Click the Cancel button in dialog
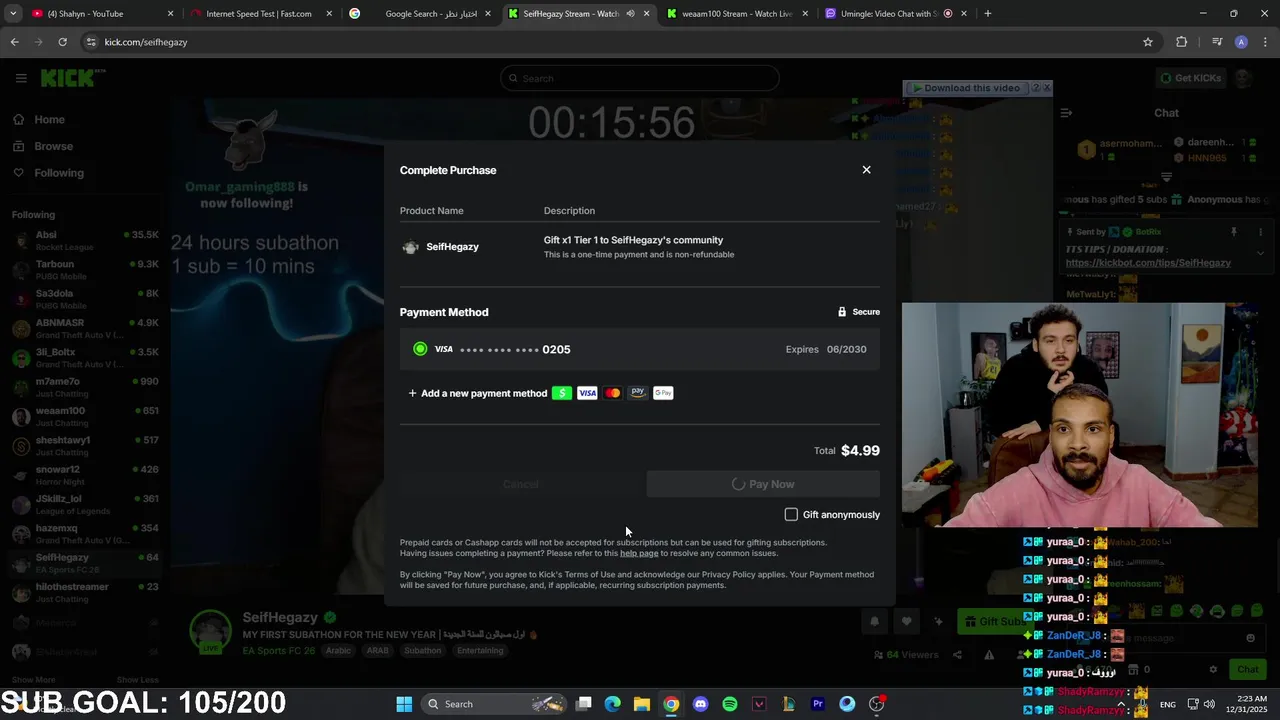 pos(520,484)
